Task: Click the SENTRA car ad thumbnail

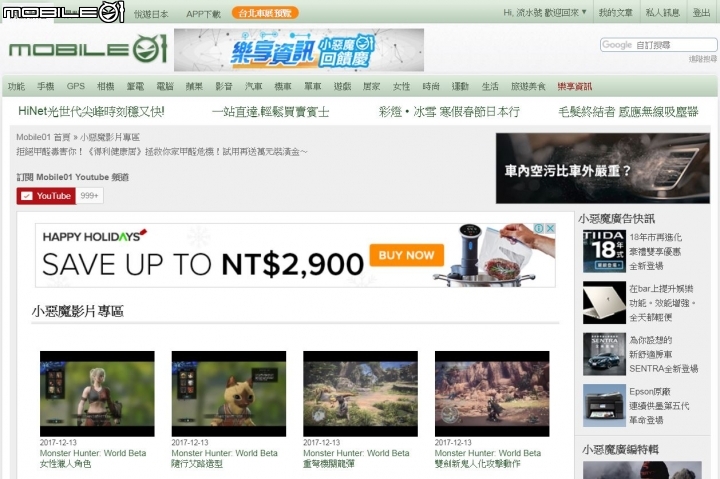Action: point(604,354)
